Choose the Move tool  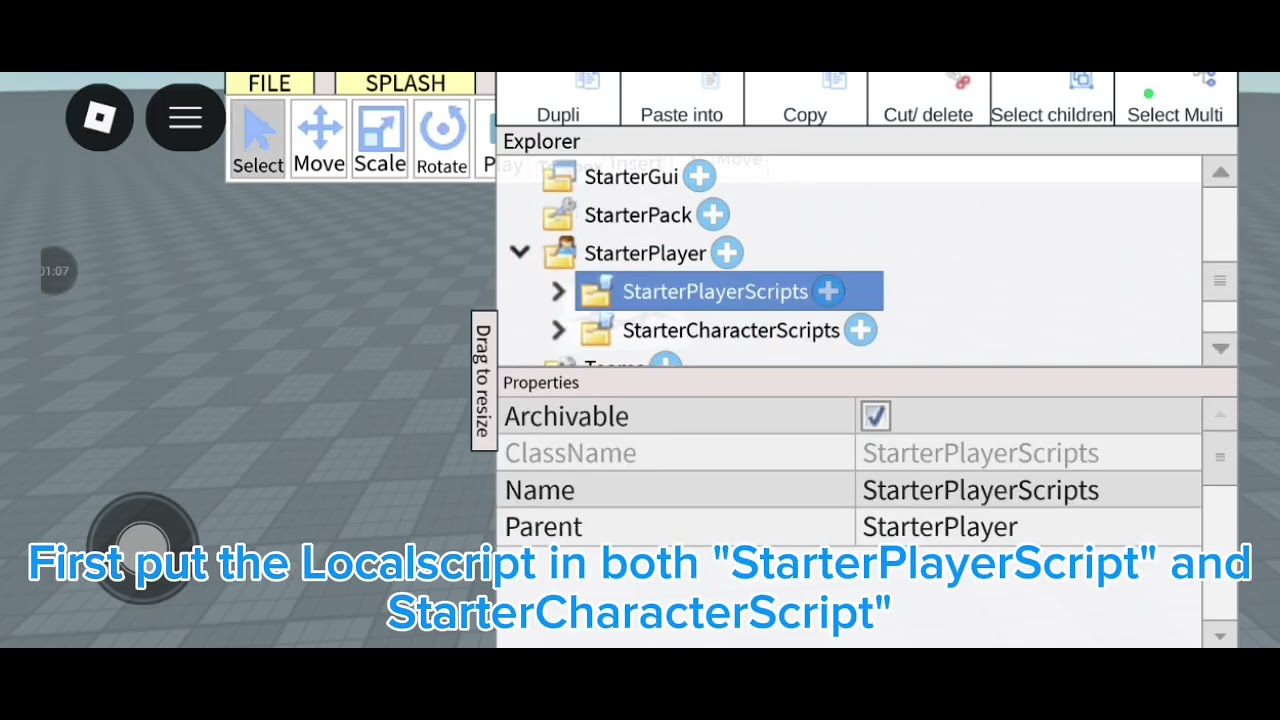click(319, 139)
